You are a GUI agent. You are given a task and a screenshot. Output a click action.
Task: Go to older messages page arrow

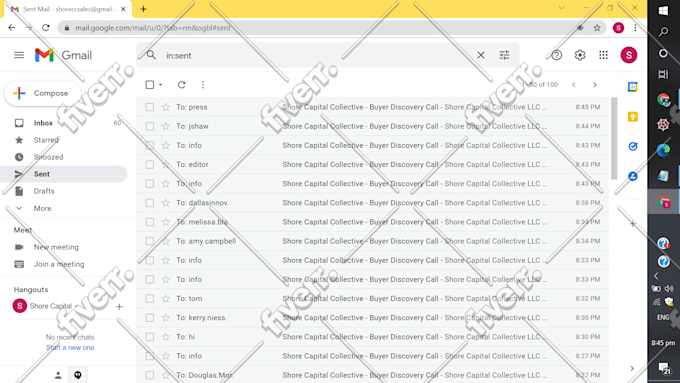[595, 85]
